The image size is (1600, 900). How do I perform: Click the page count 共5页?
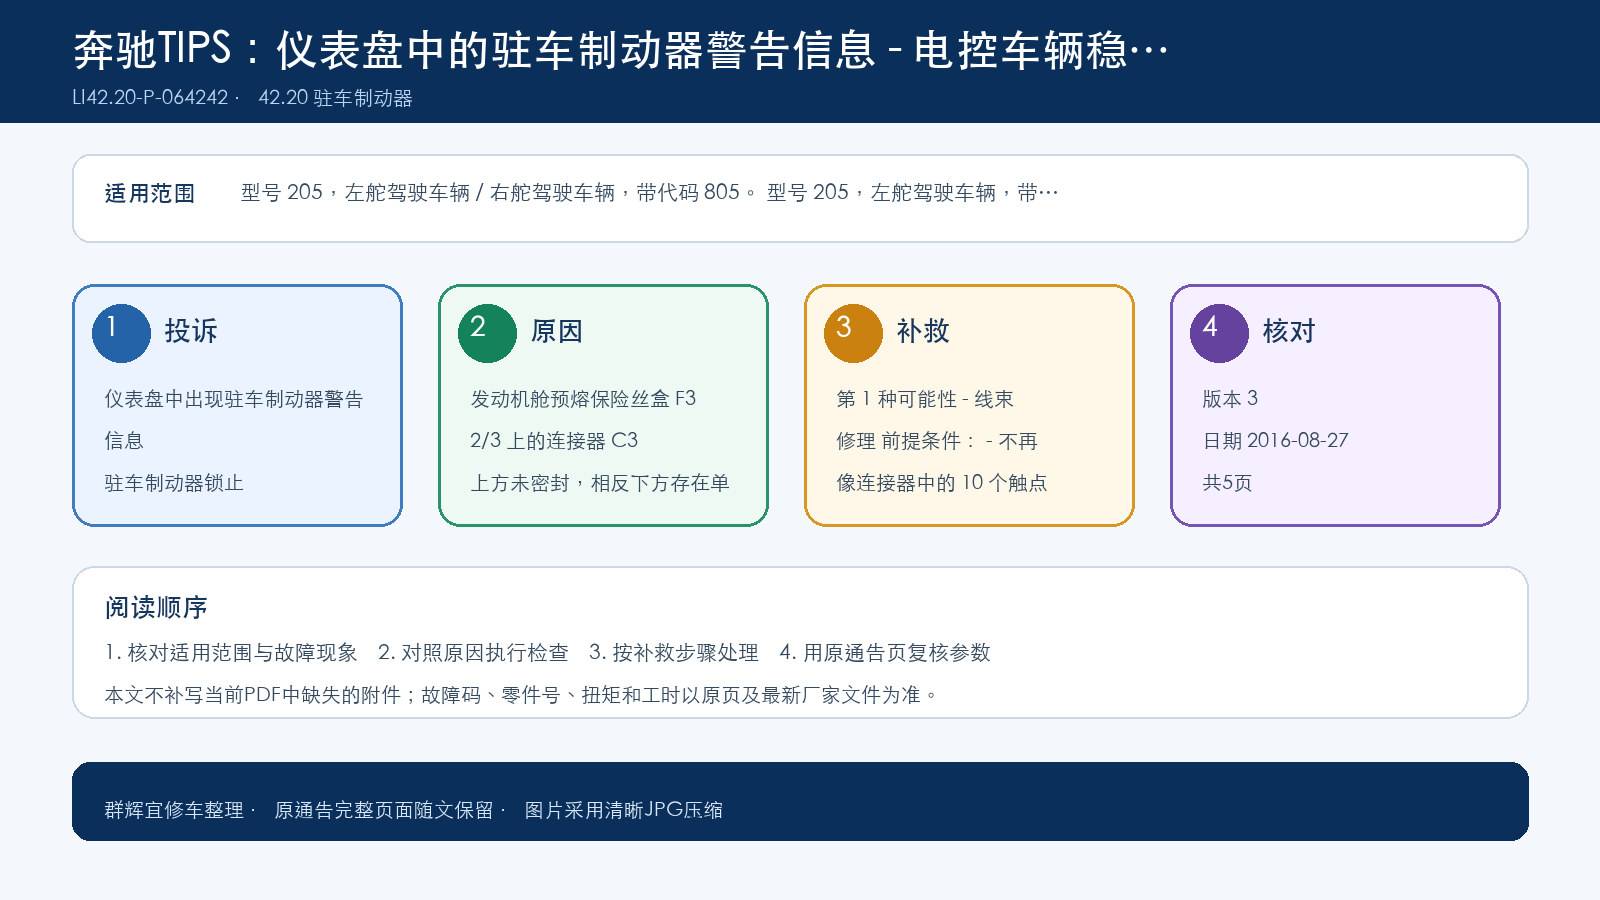(1227, 483)
